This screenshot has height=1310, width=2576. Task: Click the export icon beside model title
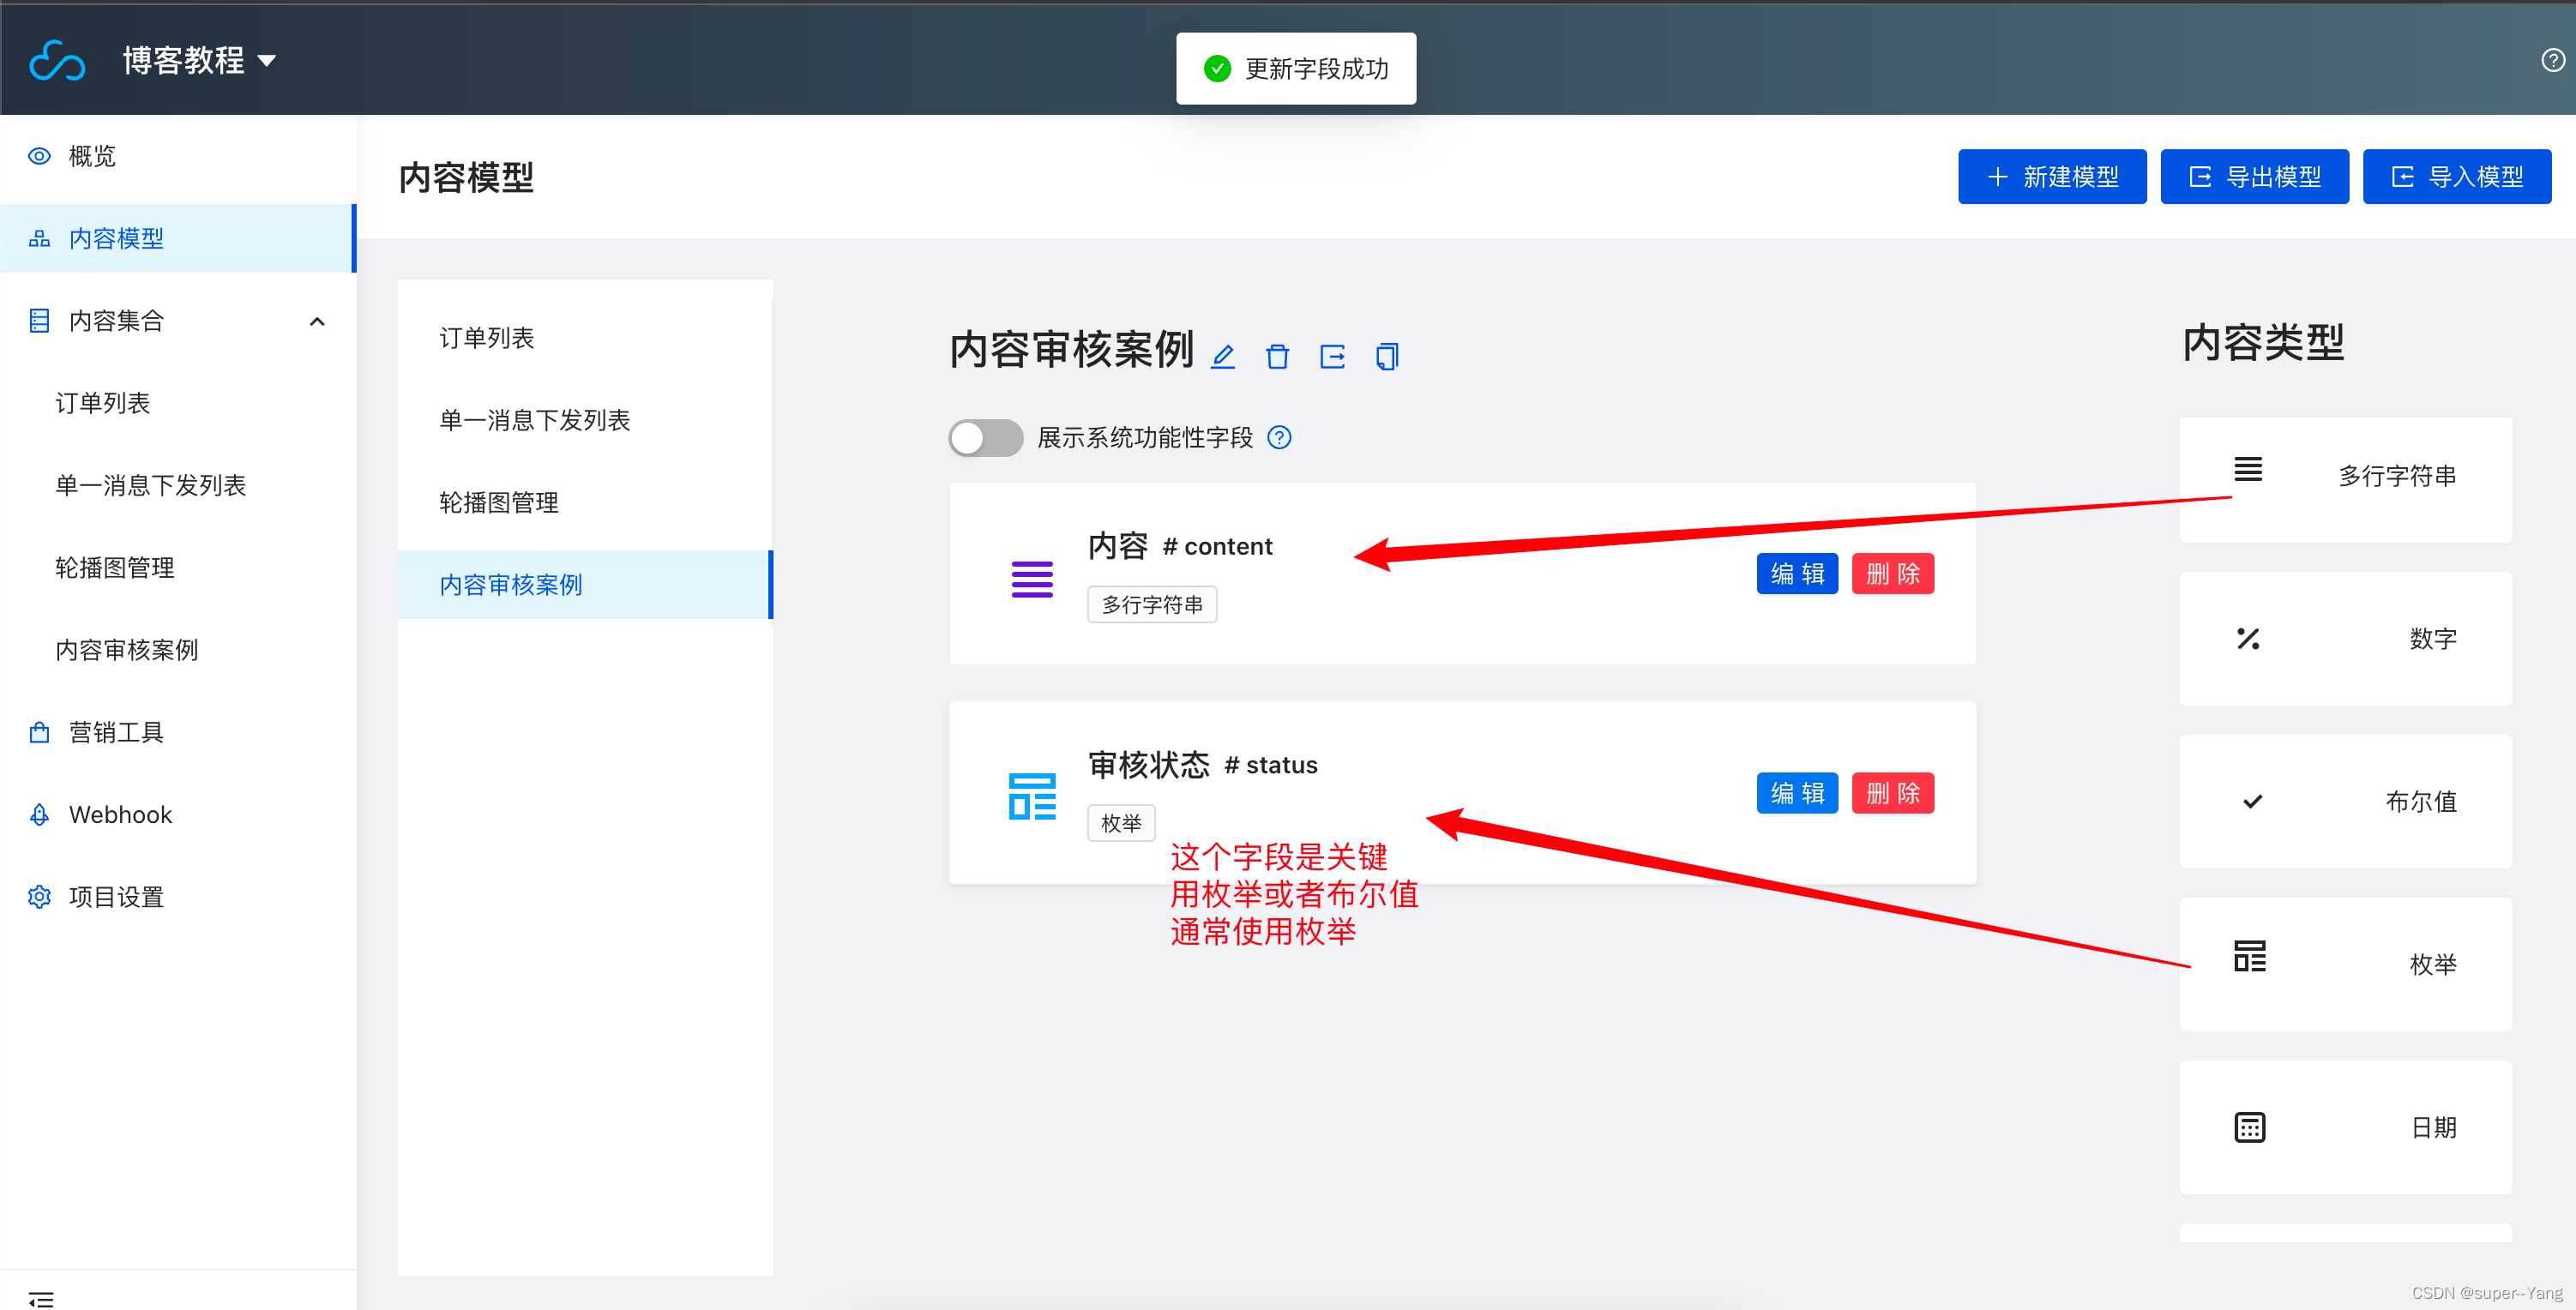pos(1332,356)
